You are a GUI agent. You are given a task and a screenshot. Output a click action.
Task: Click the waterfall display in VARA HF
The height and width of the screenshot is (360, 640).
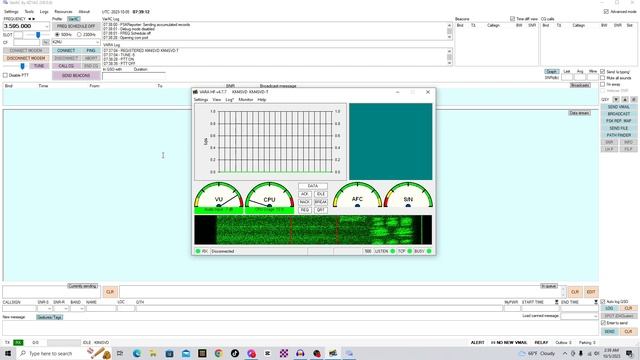coord(313,230)
